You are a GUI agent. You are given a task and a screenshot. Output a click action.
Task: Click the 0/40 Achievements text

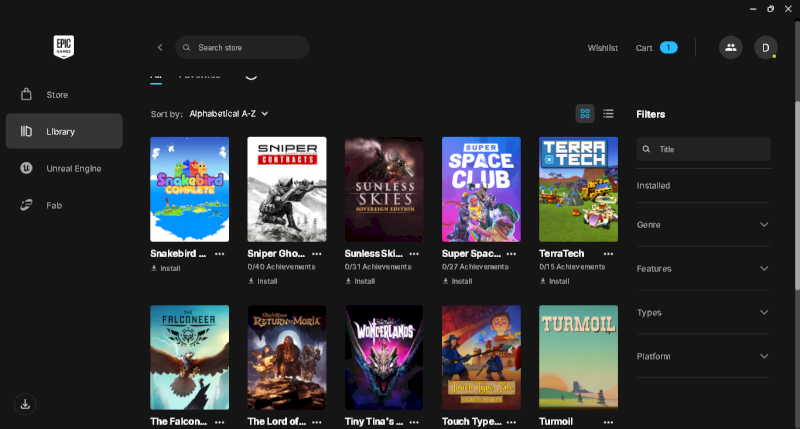point(282,267)
